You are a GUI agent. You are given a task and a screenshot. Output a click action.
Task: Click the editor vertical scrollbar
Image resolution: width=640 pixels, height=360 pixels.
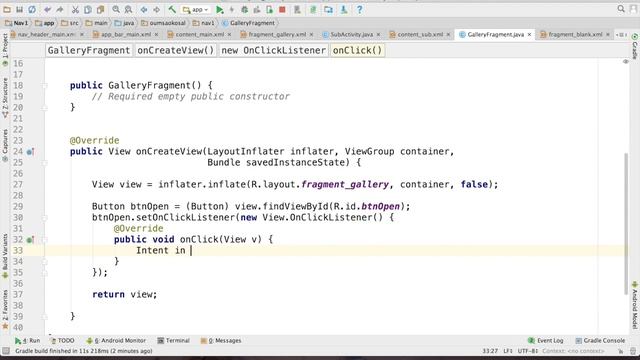pos(626,224)
